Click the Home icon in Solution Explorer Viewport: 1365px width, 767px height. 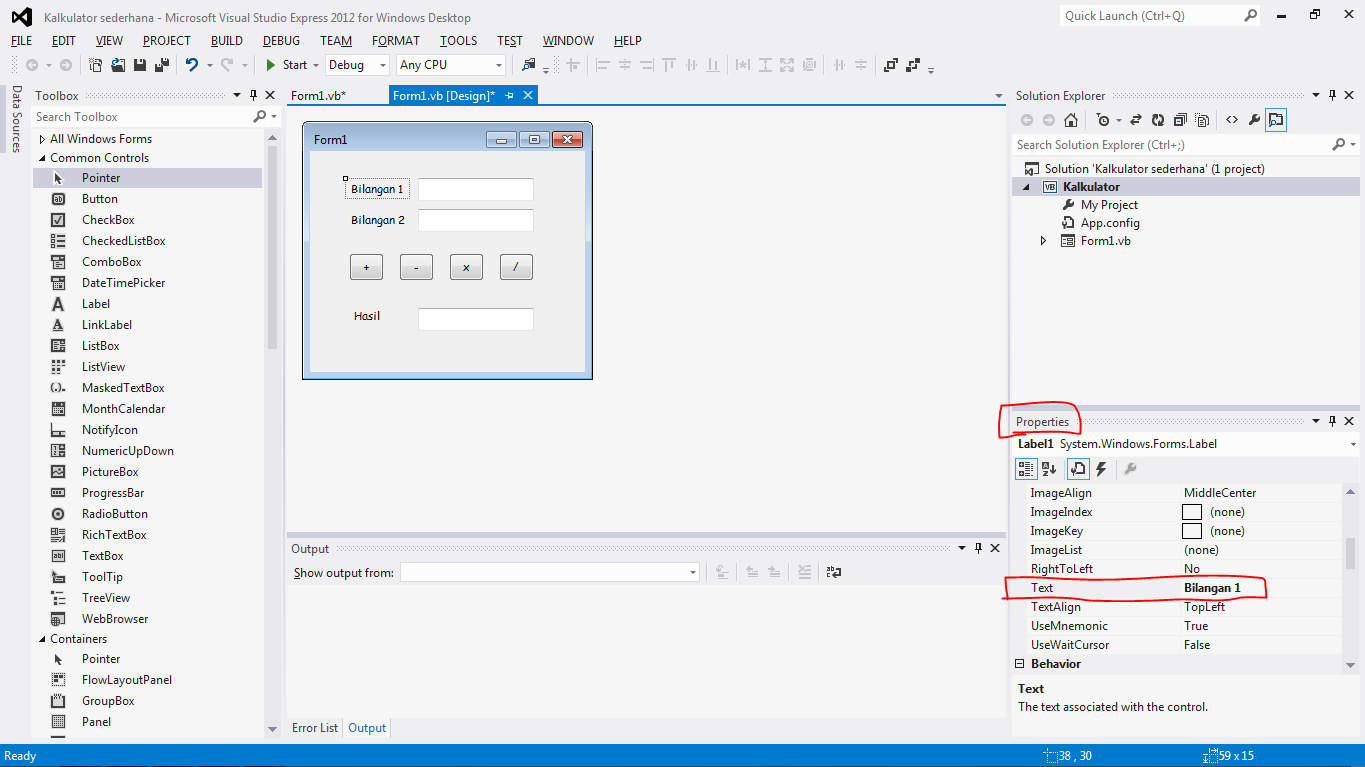[x=1070, y=119]
